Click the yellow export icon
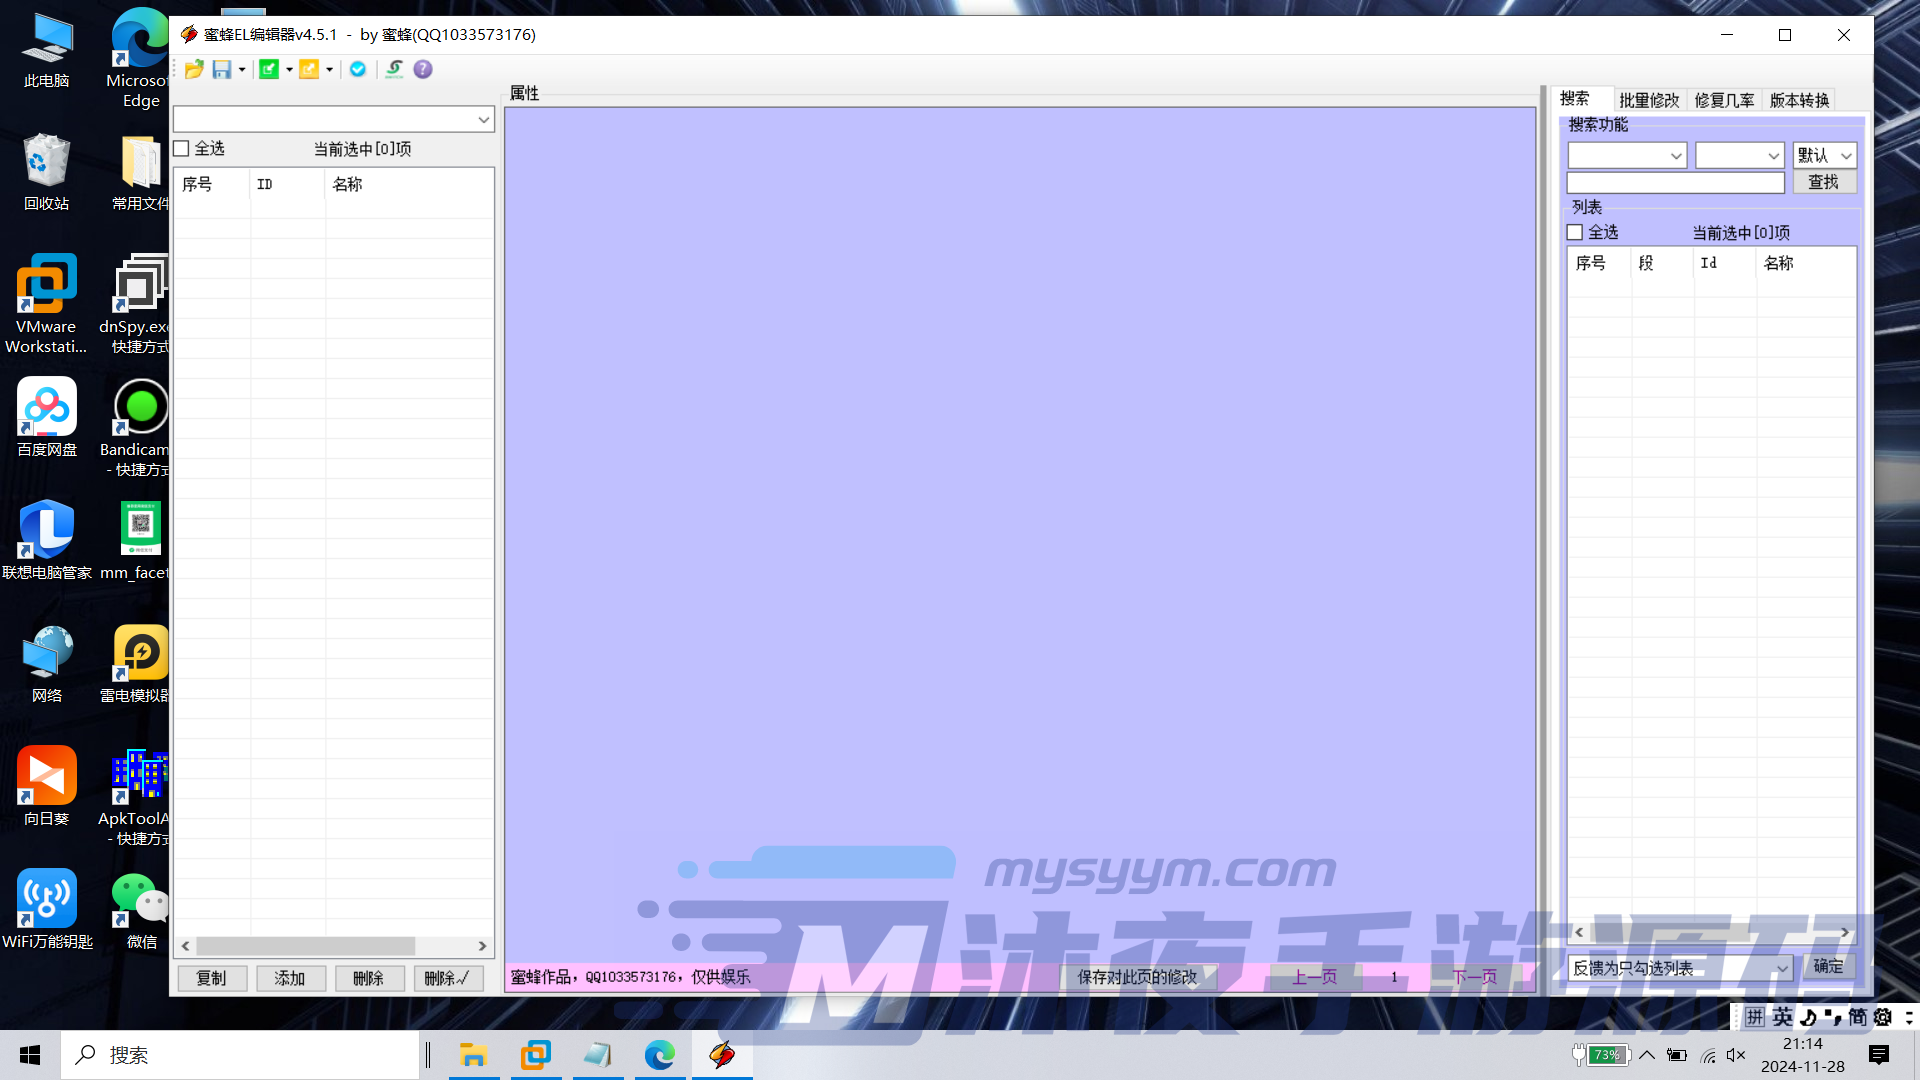The image size is (1920, 1080). click(x=309, y=69)
